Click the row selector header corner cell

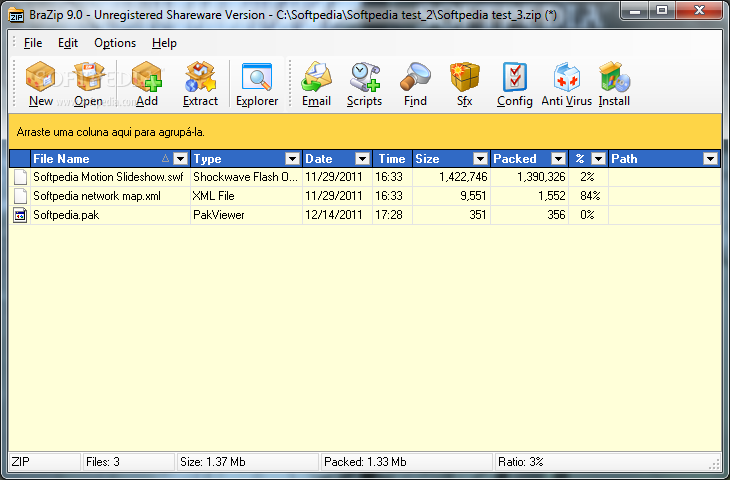coord(20,159)
